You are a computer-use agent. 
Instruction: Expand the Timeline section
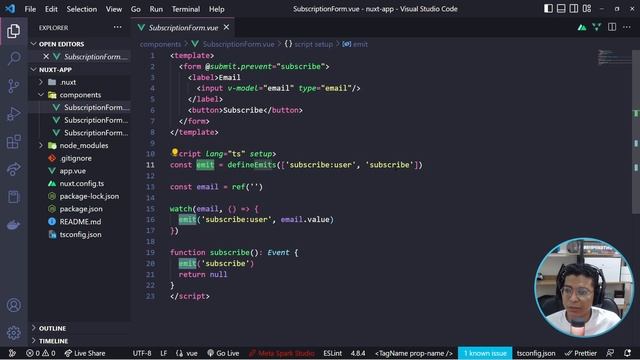click(80, 340)
